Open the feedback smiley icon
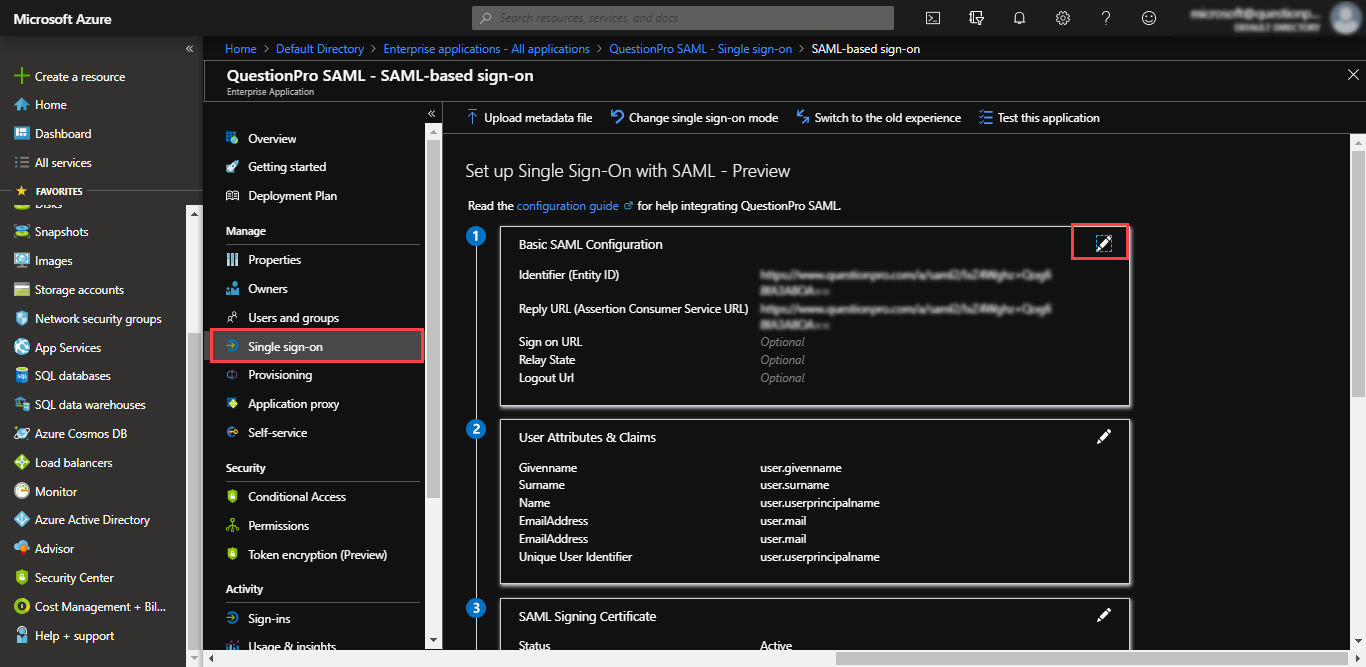 (x=1149, y=18)
